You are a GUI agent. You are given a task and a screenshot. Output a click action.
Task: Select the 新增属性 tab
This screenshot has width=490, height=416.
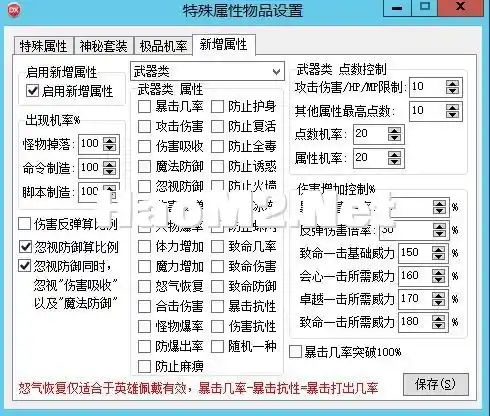[x=224, y=44]
